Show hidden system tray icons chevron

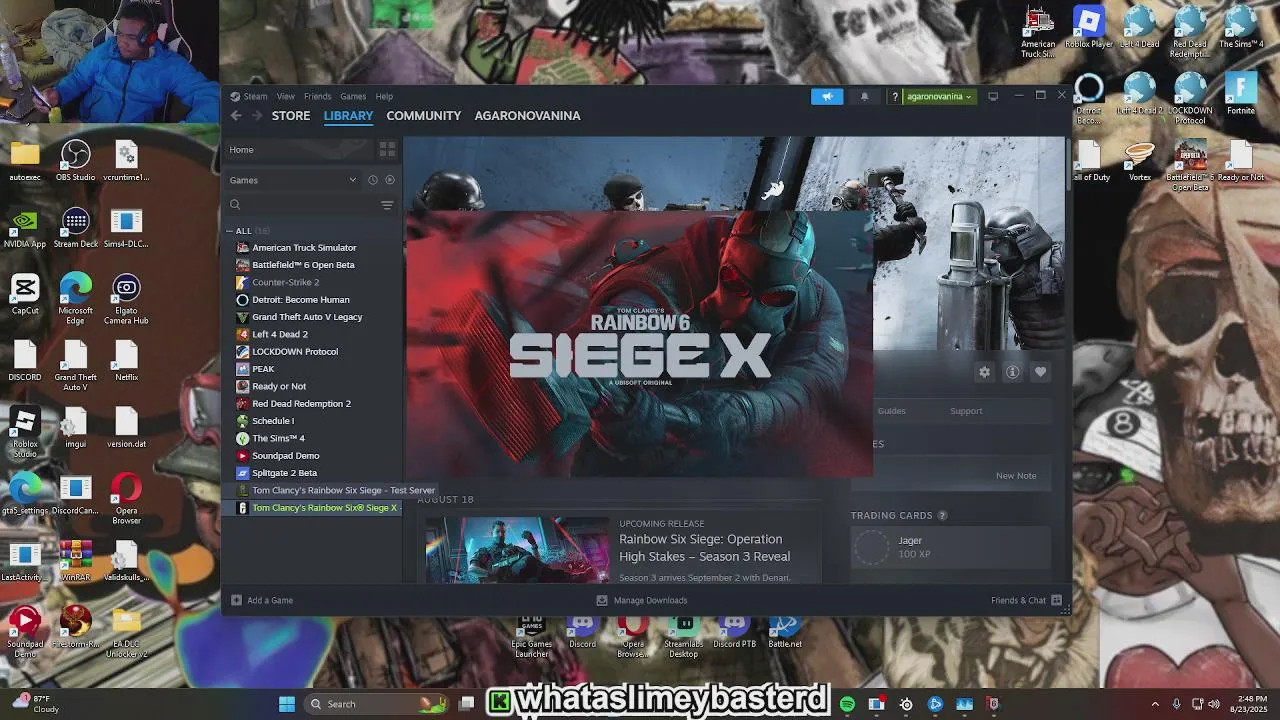point(1155,704)
